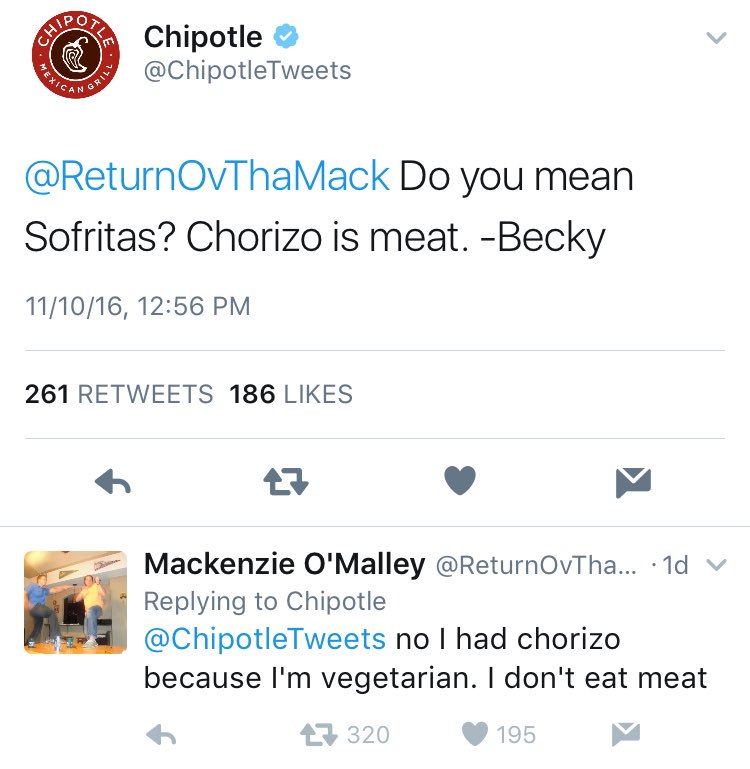Open the Chipotle account name
750x769 pixels.
(x=203, y=37)
